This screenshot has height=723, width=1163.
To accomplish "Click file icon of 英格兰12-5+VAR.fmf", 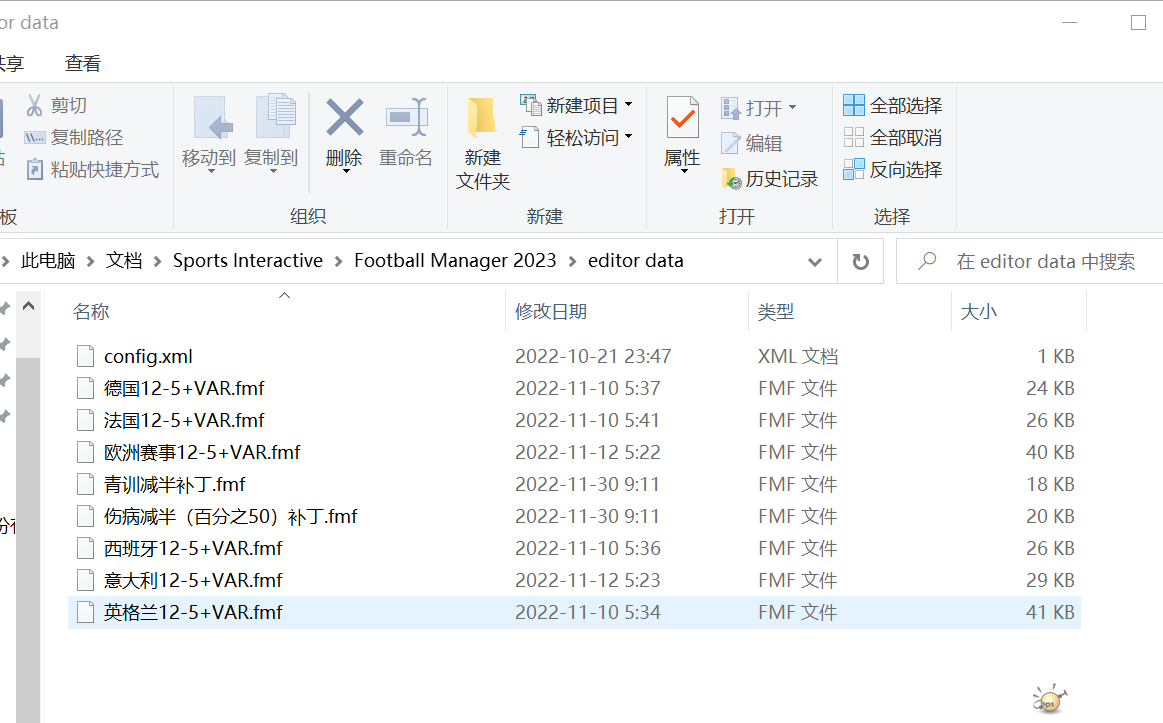I will coord(85,613).
